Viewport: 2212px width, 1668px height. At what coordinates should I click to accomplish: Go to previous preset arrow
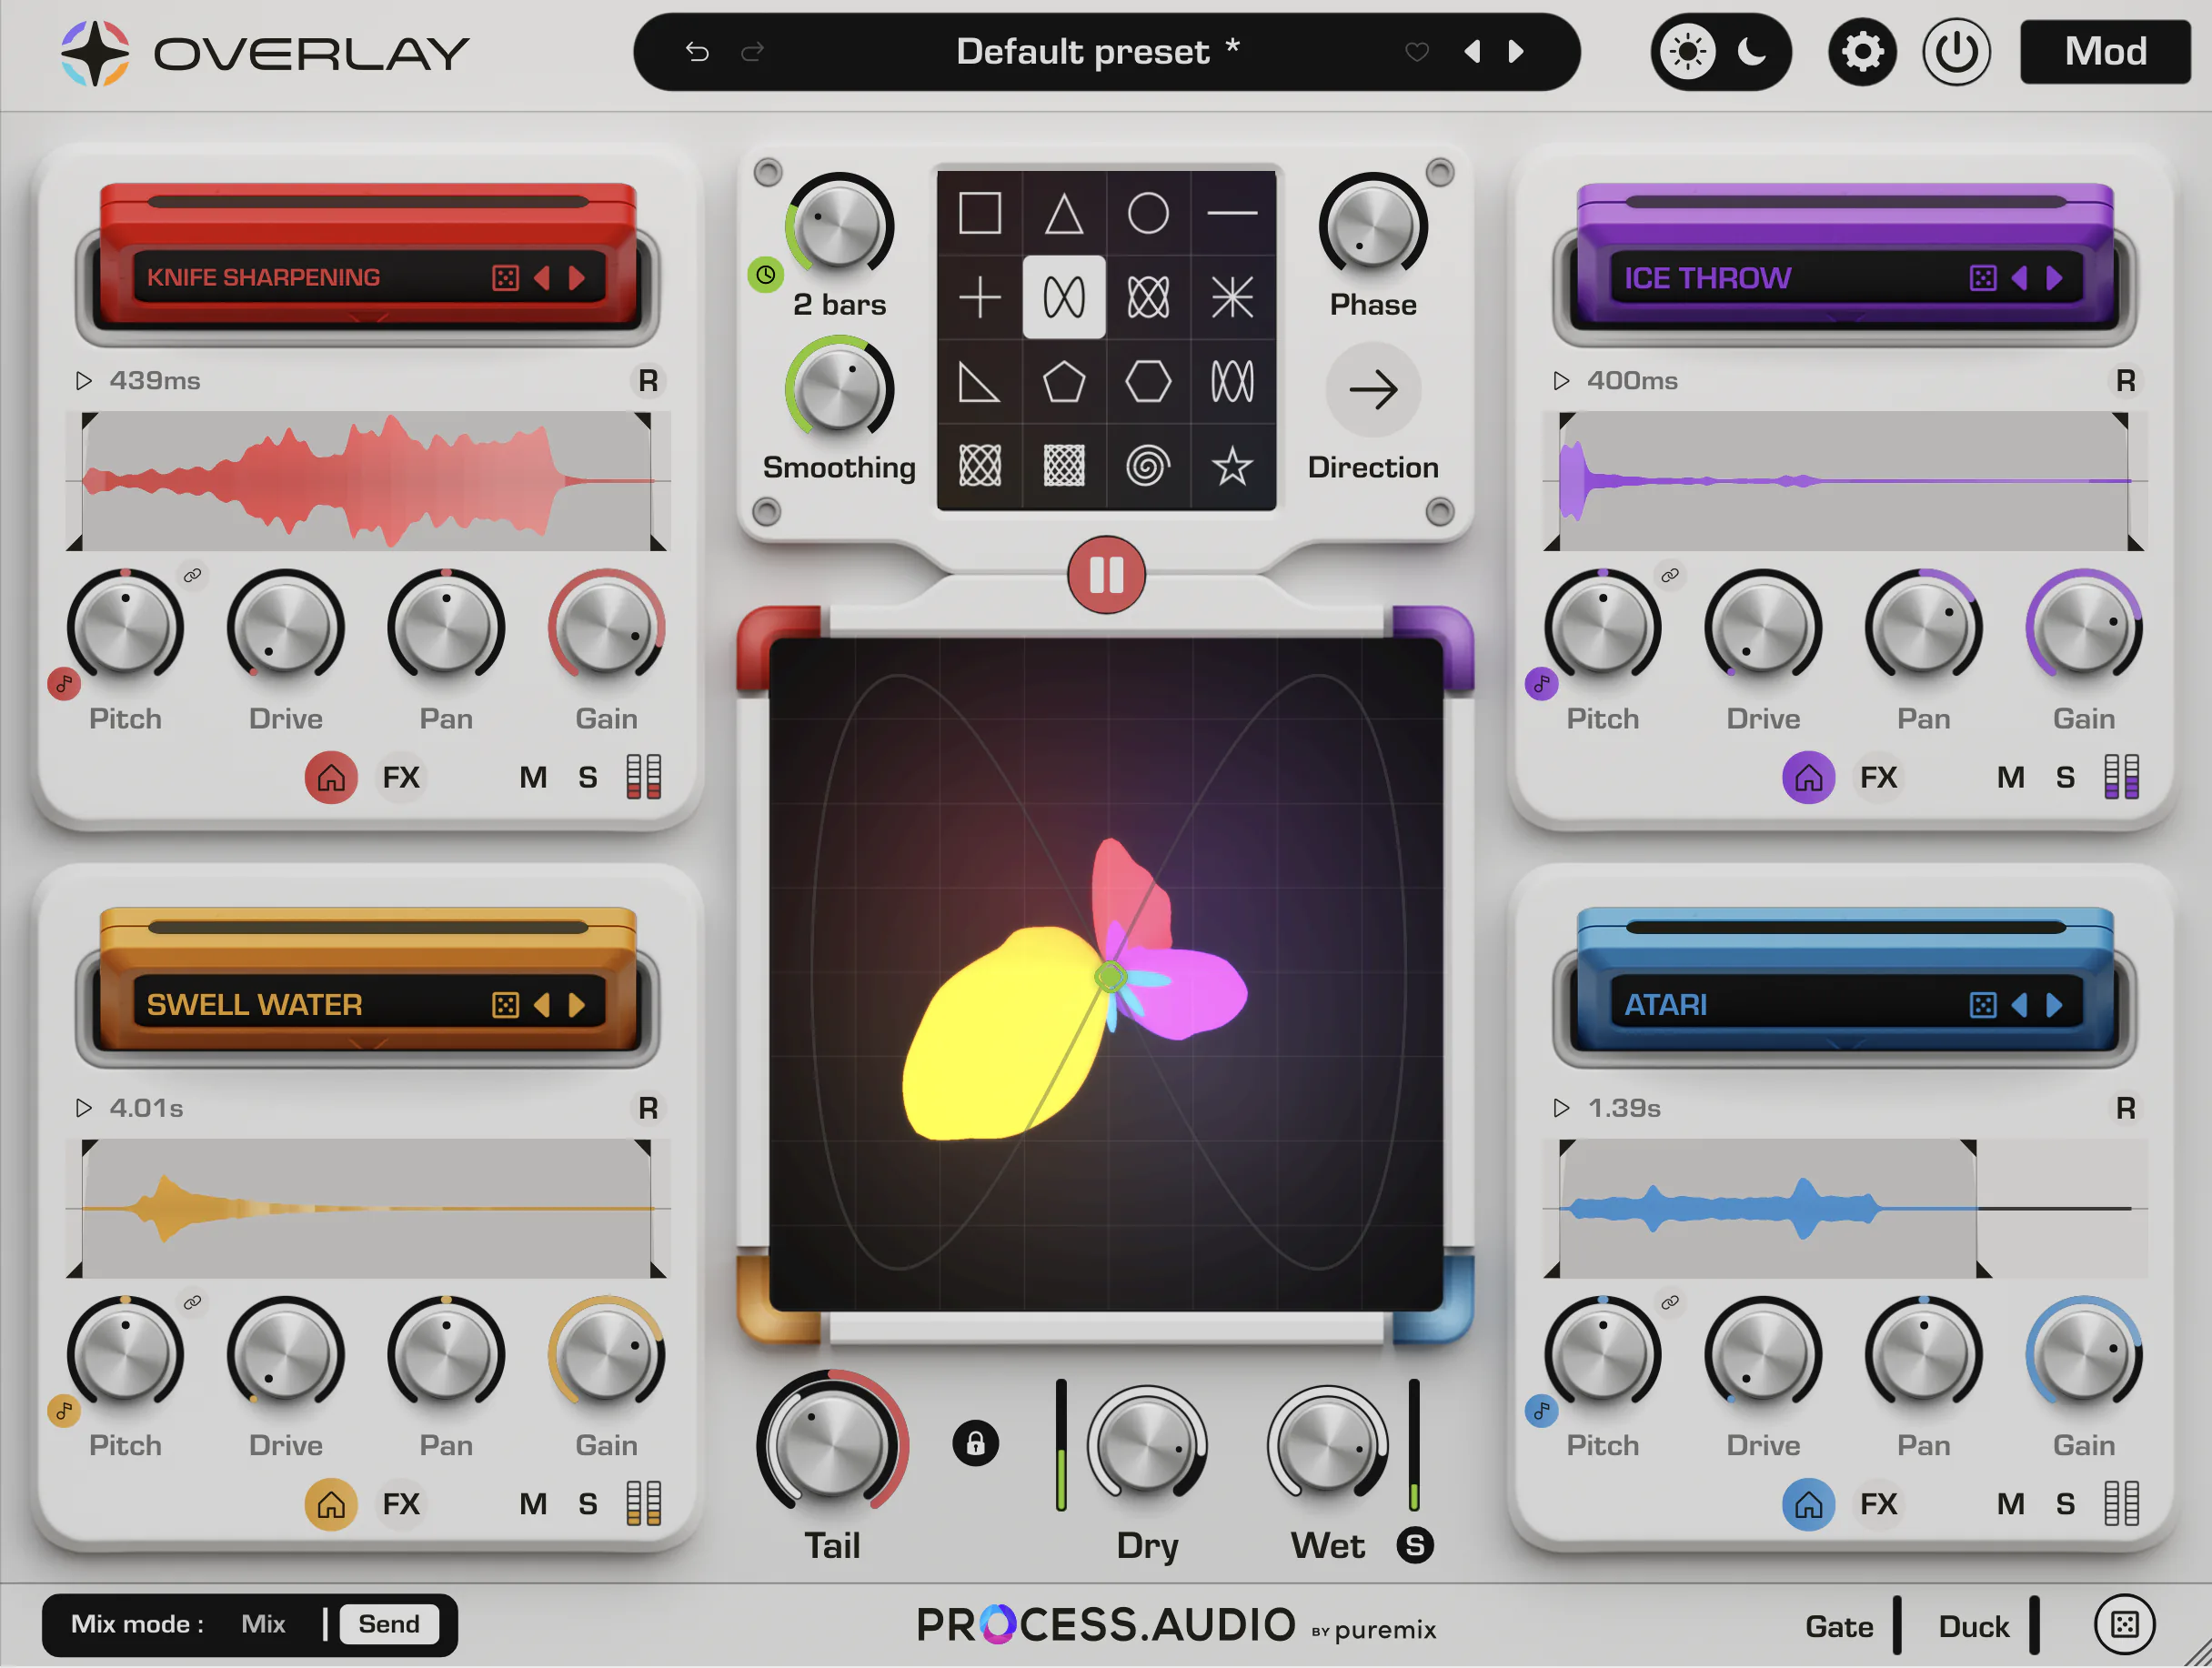1472,51
